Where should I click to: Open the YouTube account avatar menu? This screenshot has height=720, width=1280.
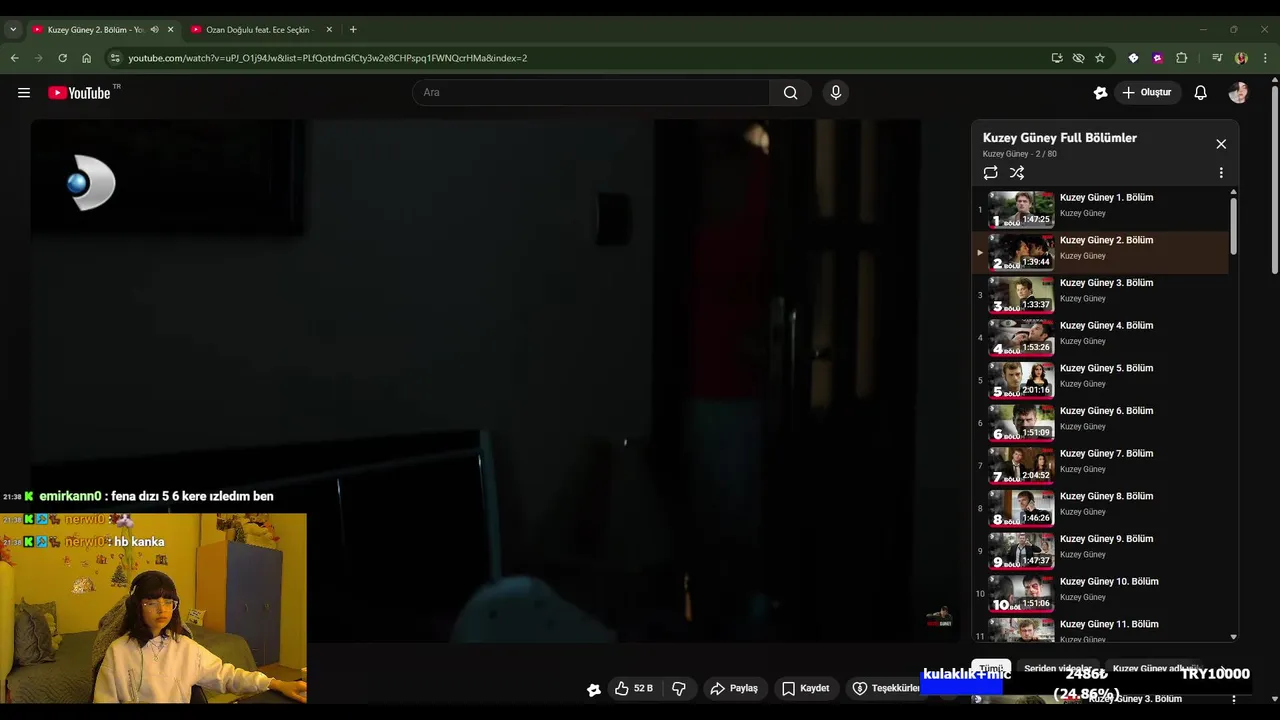tap(1239, 93)
